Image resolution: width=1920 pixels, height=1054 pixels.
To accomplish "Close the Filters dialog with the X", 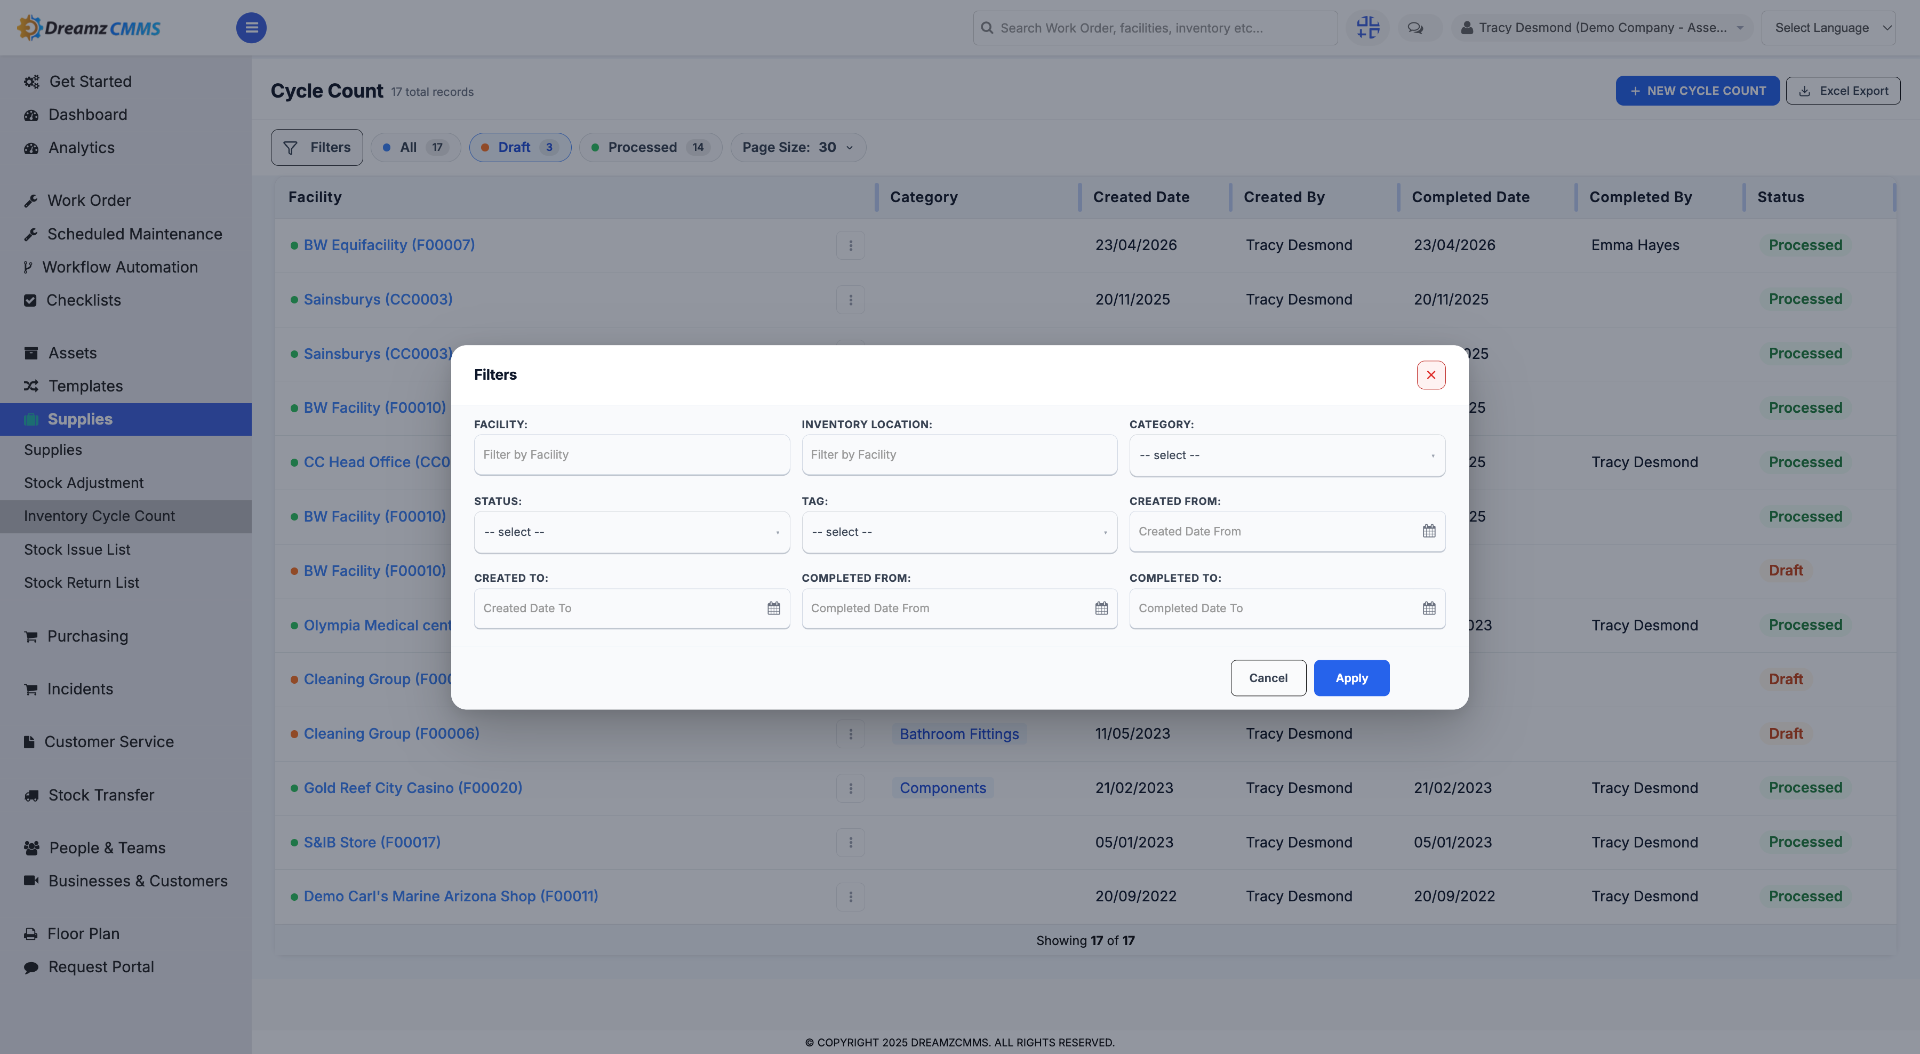I will 1431,375.
